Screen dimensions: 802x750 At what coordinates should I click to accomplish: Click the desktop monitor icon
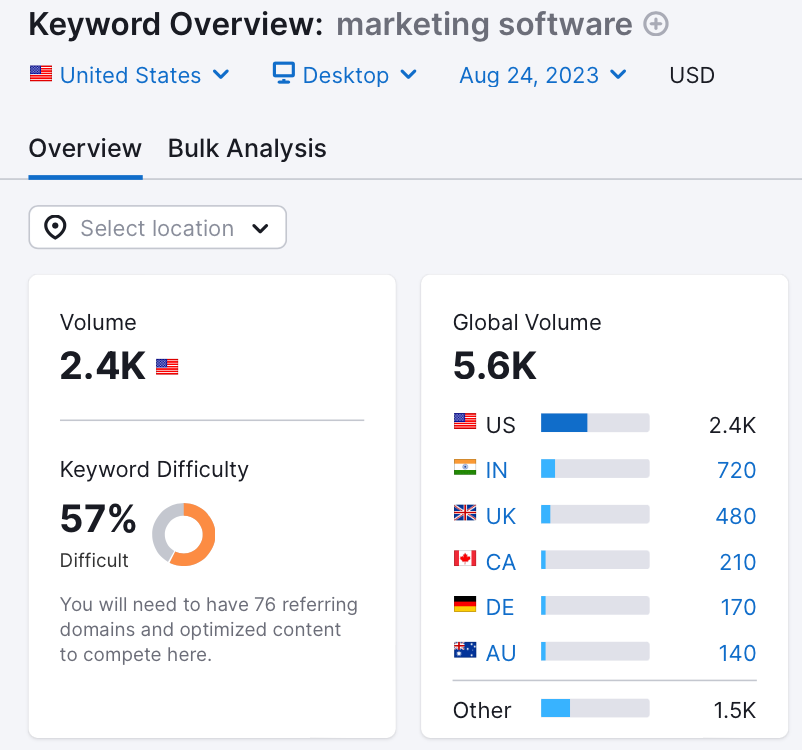coord(284,74)
